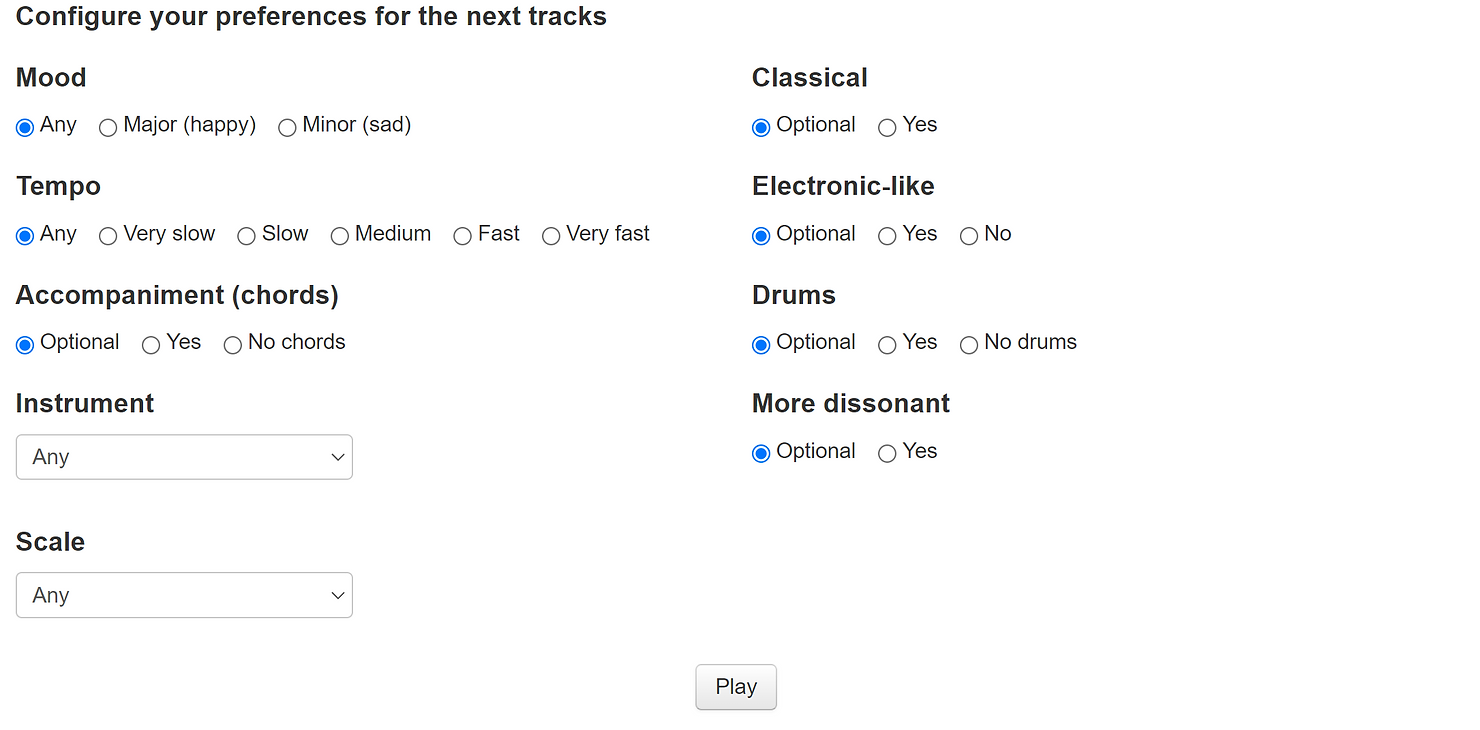Expand the Scale dropdown
This screenshot has height=730, width=1480.
184,595
